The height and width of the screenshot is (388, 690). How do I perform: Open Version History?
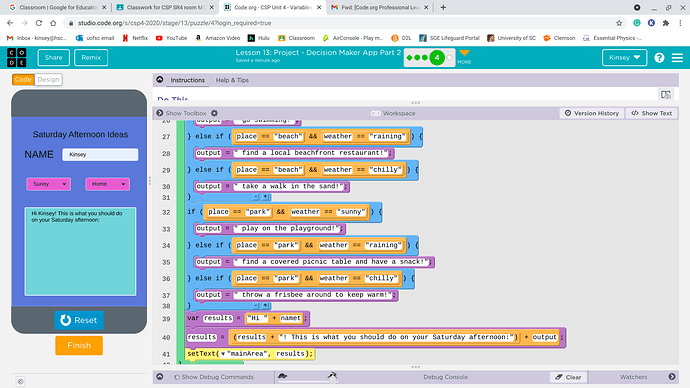point(591,113)
